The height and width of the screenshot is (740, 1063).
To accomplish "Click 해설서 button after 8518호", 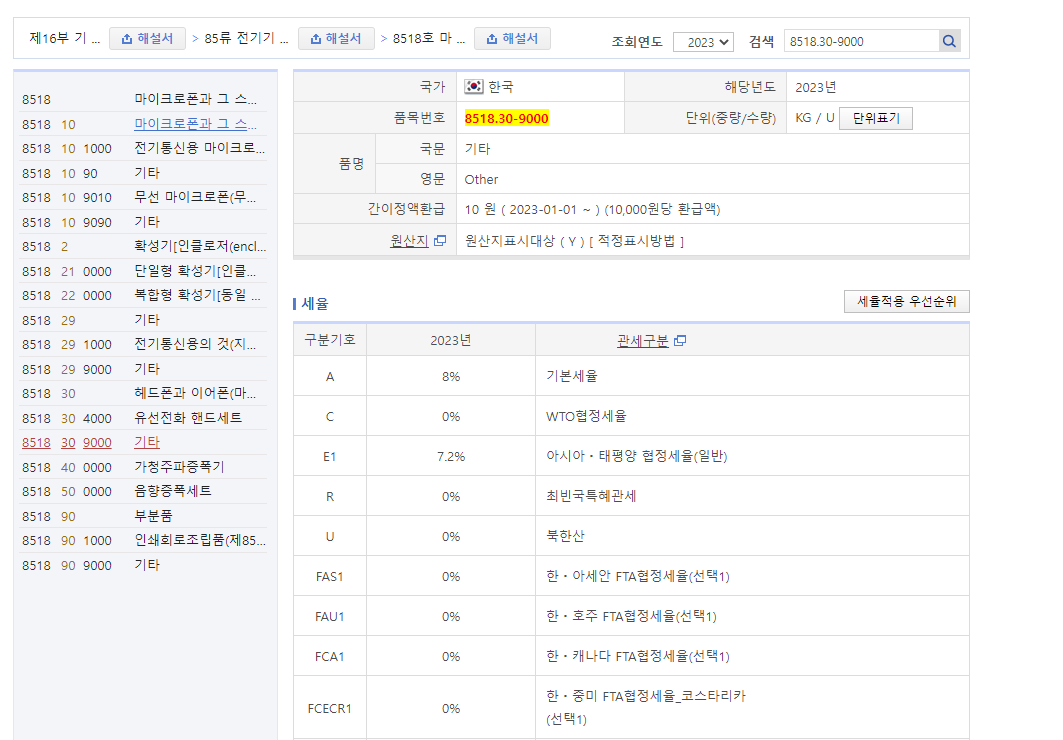I will point(512,39).
